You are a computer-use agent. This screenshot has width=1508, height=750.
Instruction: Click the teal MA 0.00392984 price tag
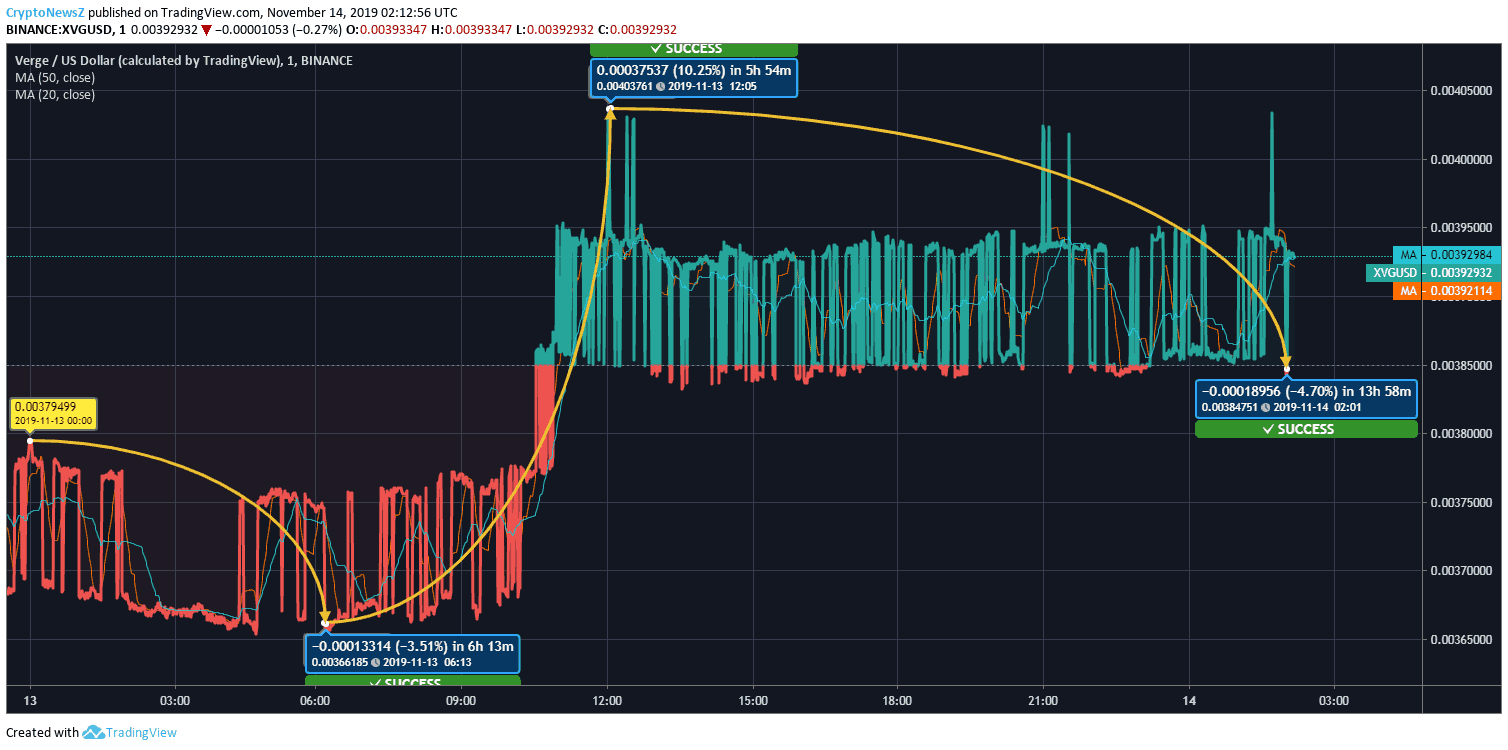(1445, 255)
